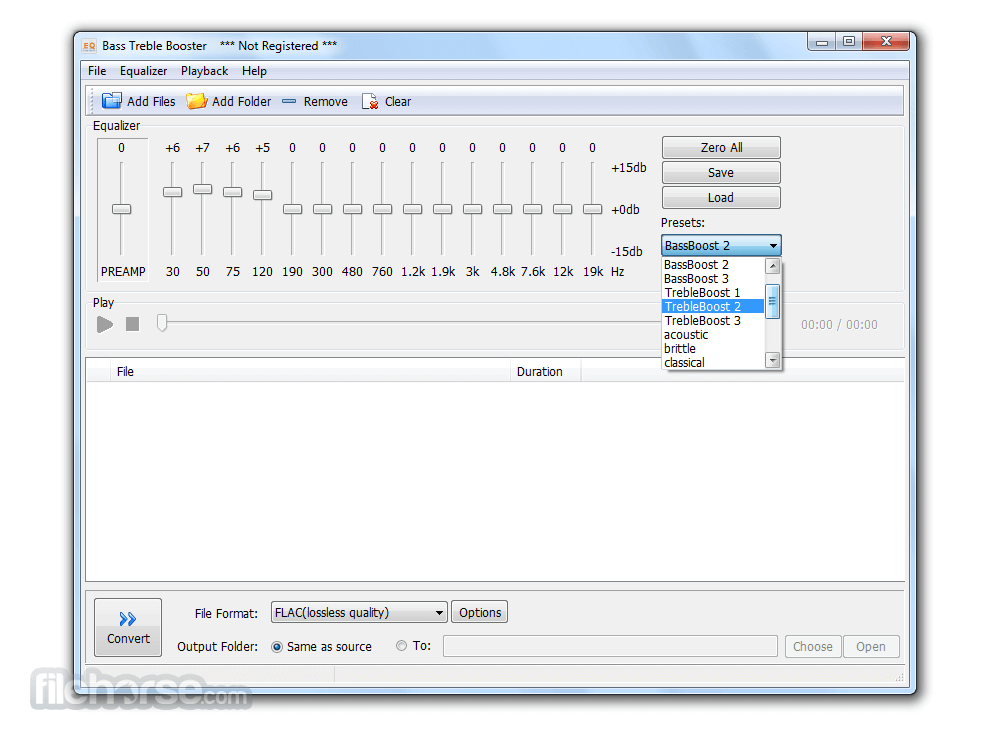The image size is (990, 740).
Task: Click the Clear list toolbar icon
Action: 370,101
